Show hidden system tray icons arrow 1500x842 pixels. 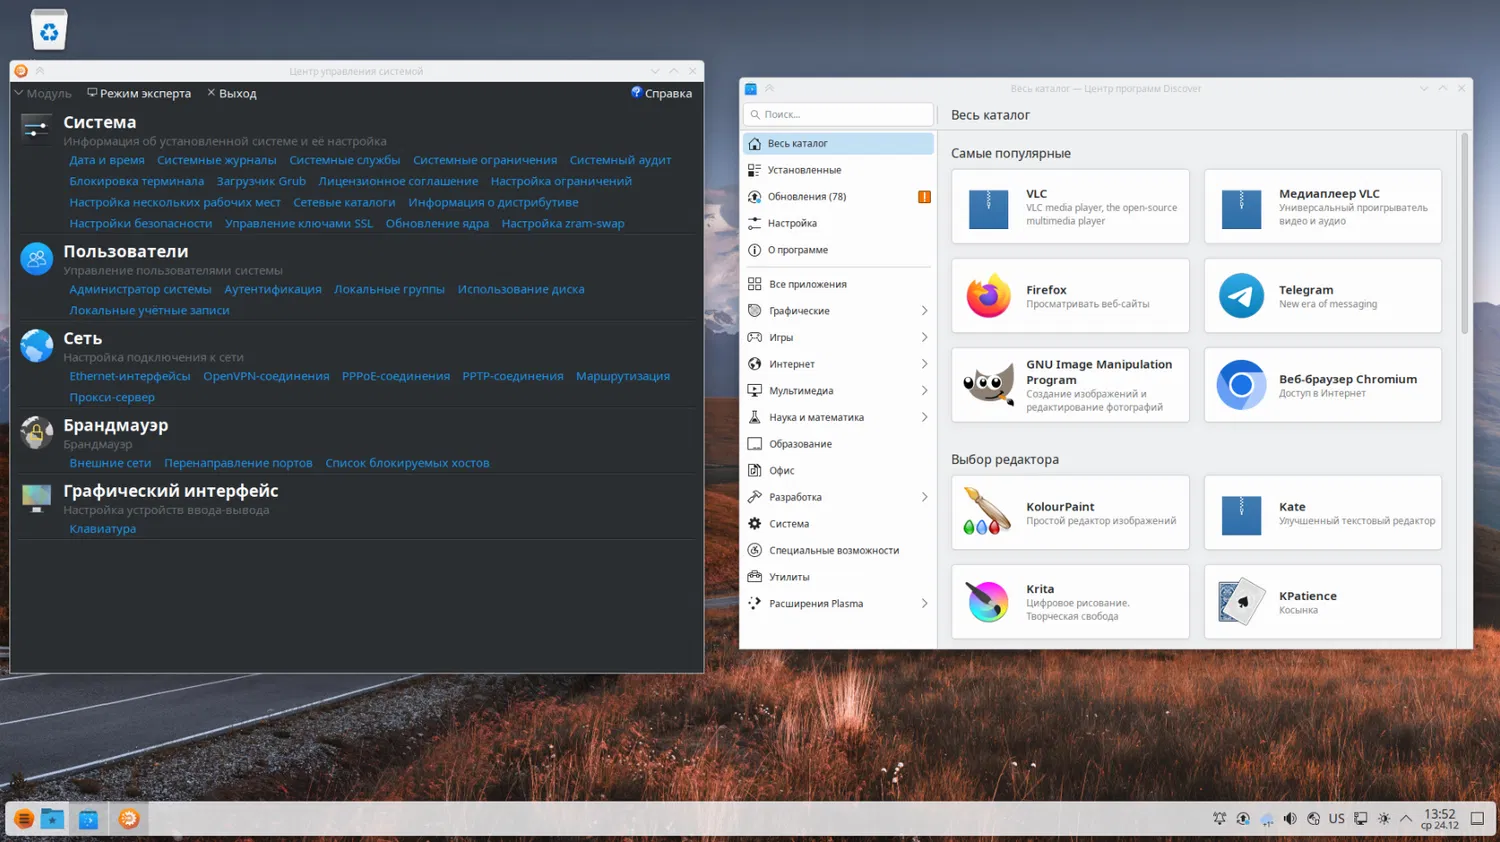pyautogui.click(x=1406, y=819)
